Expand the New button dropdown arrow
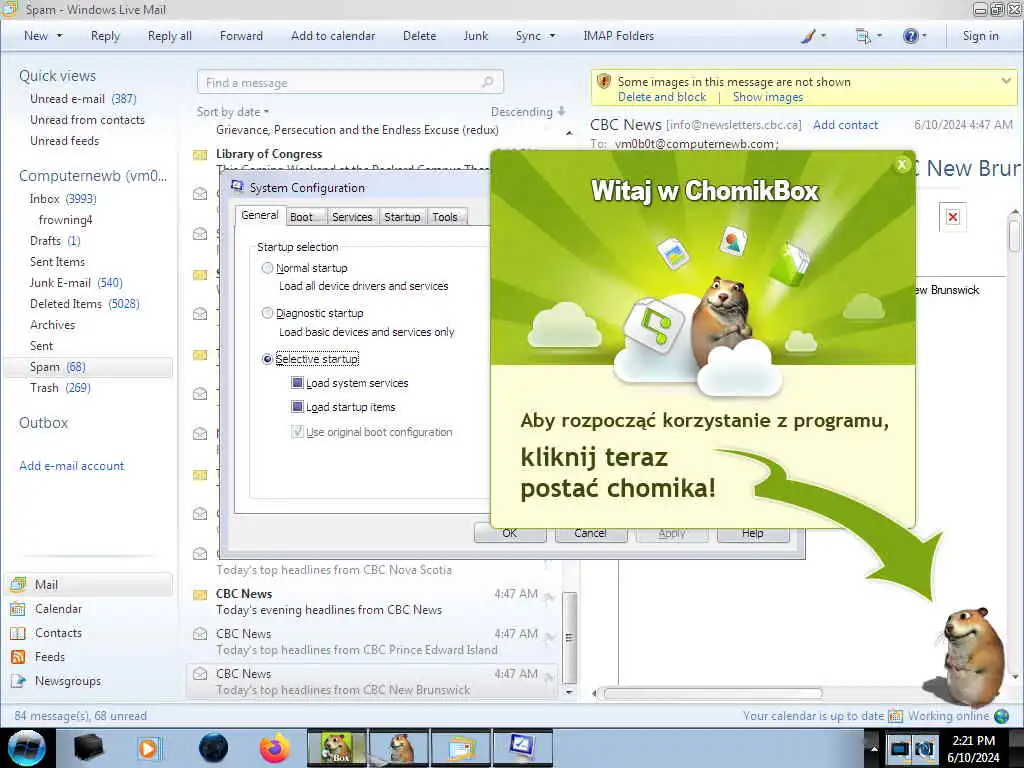1024x768 pixels. [x=59, y=36]
